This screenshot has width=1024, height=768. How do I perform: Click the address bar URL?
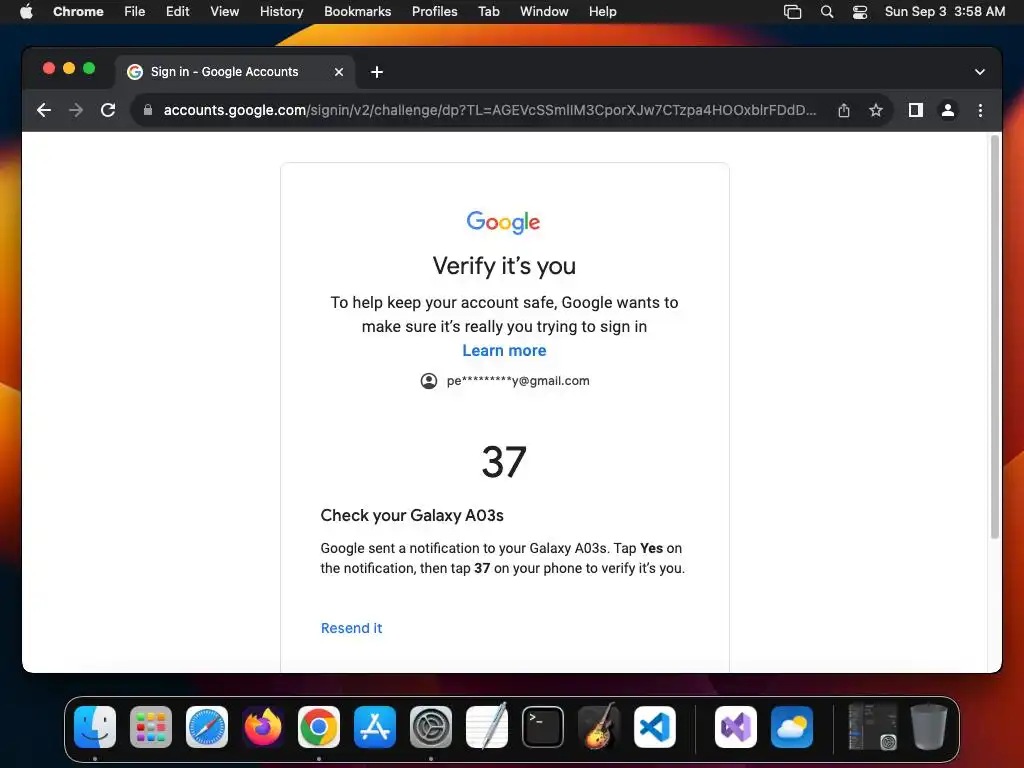489,110
